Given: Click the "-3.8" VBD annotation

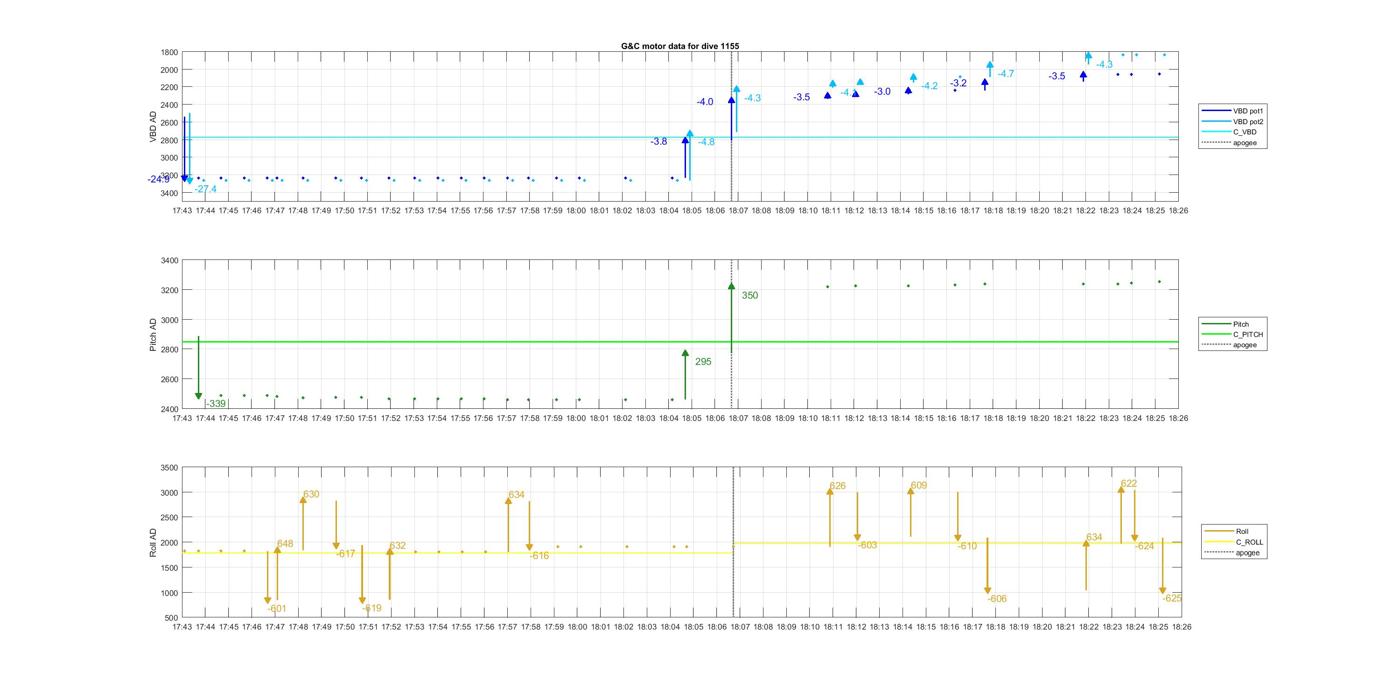Looking at the screenshot, I should coord(658,142).
